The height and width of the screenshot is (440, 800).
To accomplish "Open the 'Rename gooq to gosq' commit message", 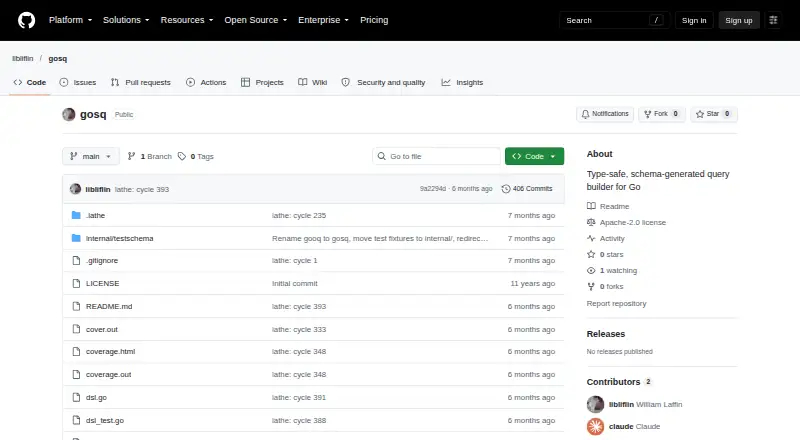I will [x=380, y=238].
